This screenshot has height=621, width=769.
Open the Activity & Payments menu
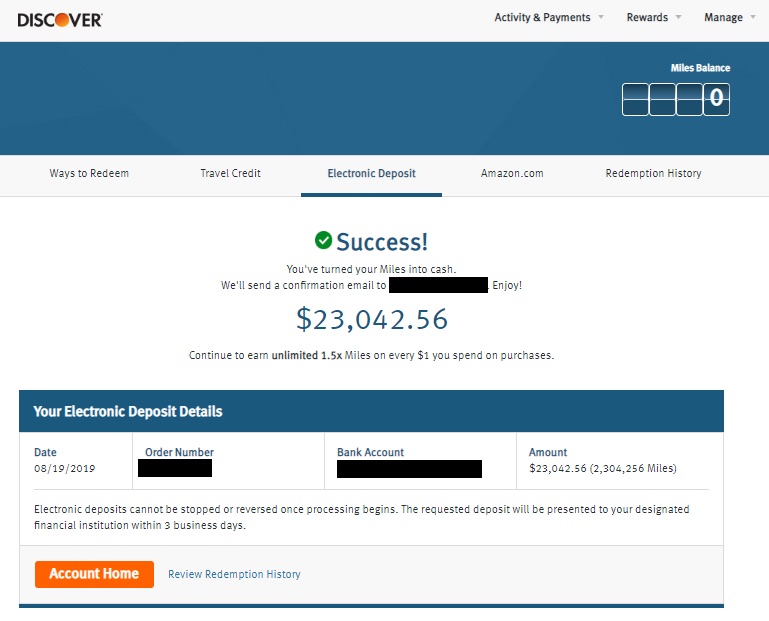click(x=542, y=17)
